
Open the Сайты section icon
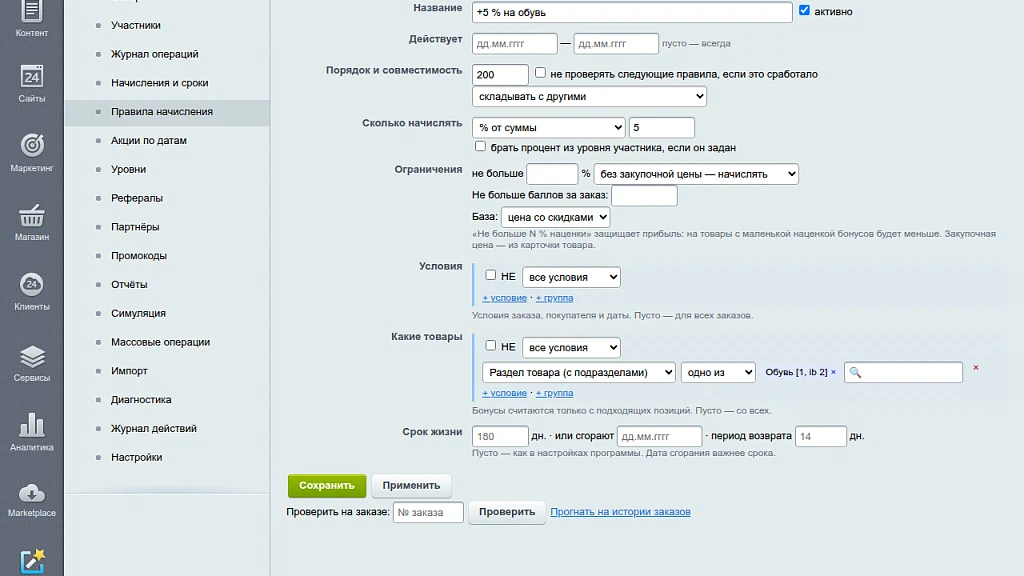[x=31, y=77]
